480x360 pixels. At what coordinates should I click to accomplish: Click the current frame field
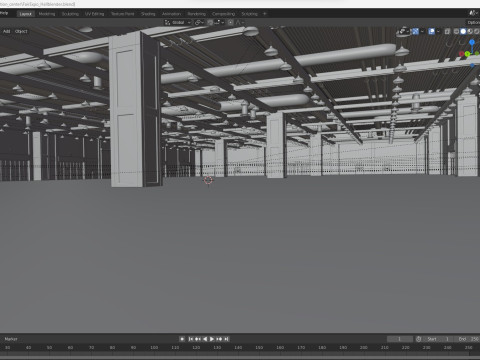tap(400, 339)
